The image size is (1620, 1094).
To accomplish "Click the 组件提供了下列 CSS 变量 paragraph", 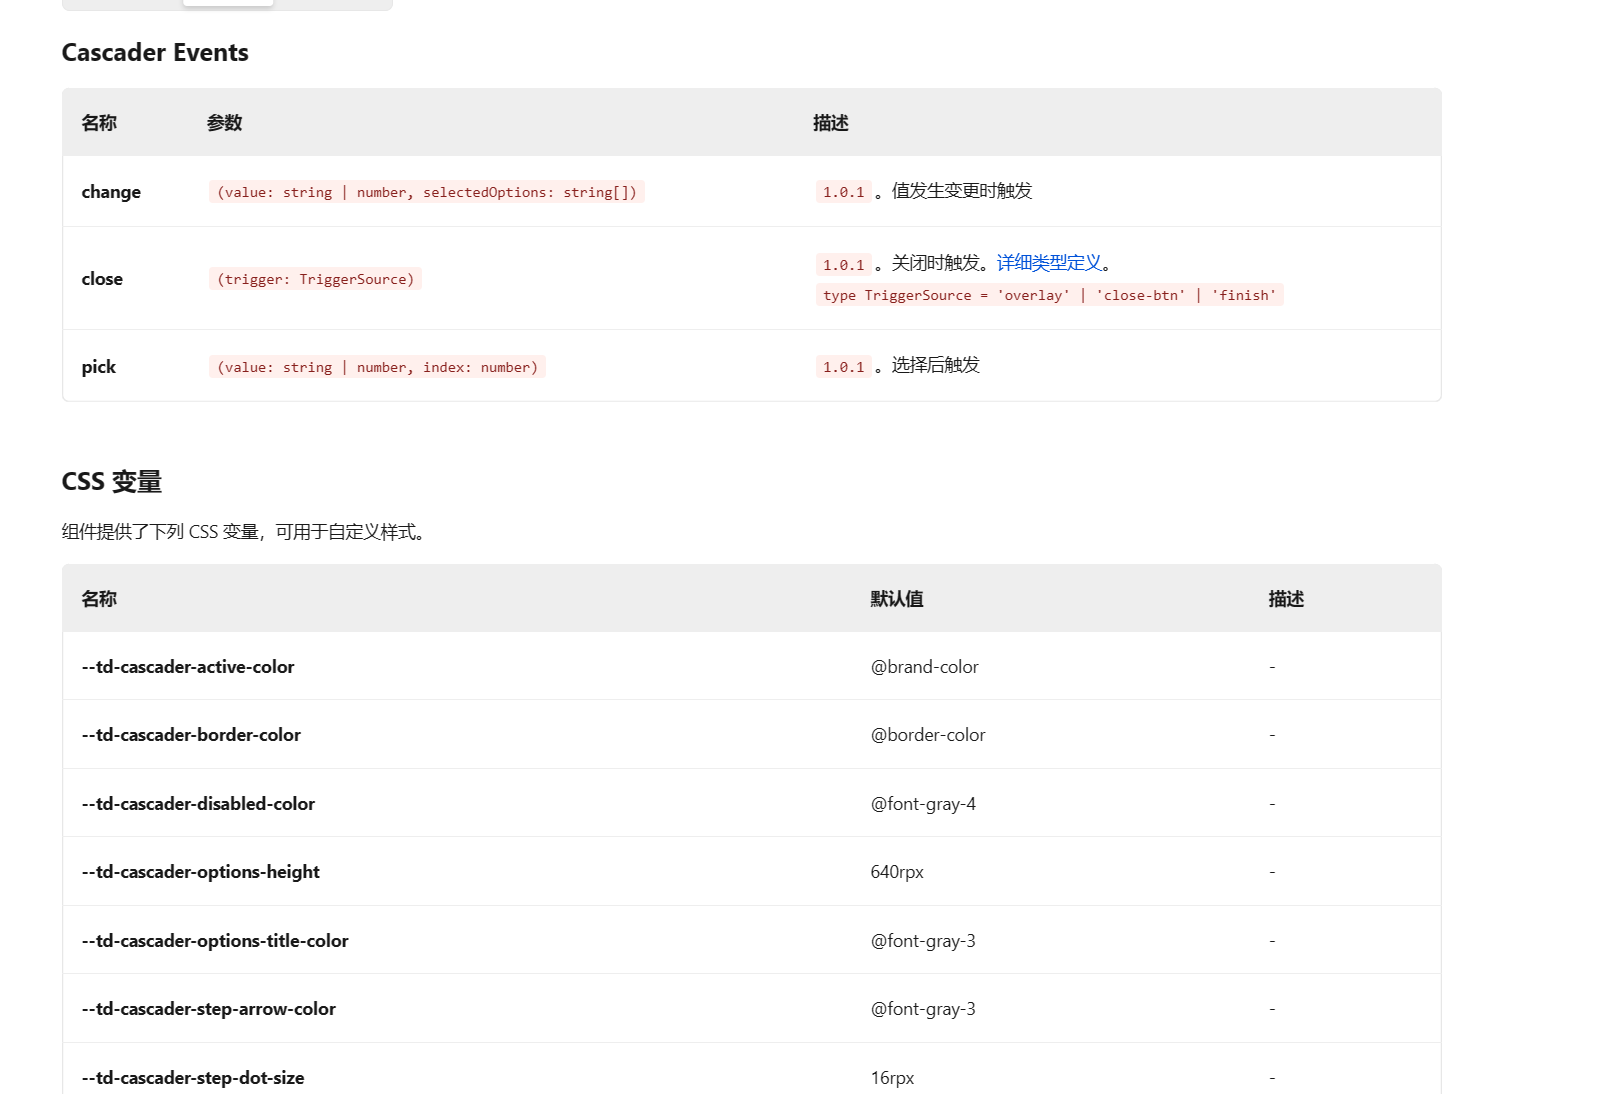I will (x=247, y=532).
